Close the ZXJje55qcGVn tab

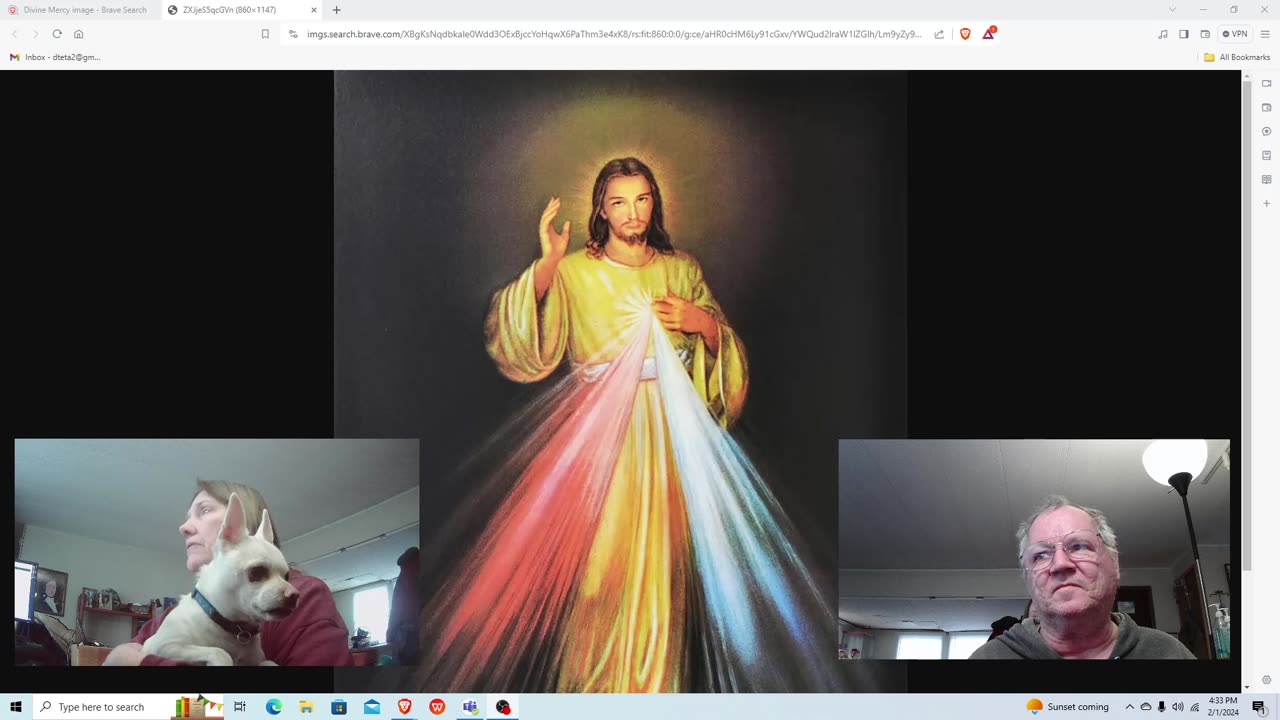click(313, 10)
